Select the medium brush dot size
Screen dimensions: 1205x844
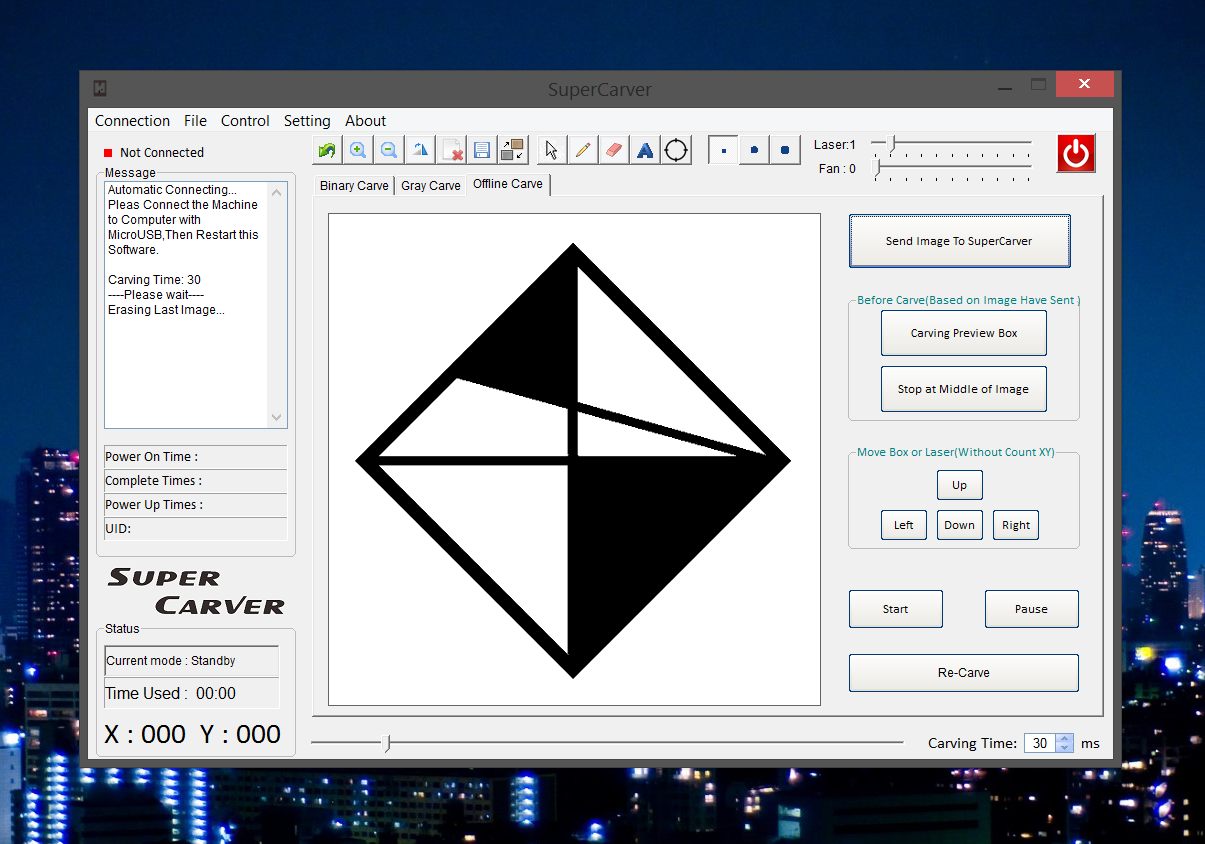(754, 150)
